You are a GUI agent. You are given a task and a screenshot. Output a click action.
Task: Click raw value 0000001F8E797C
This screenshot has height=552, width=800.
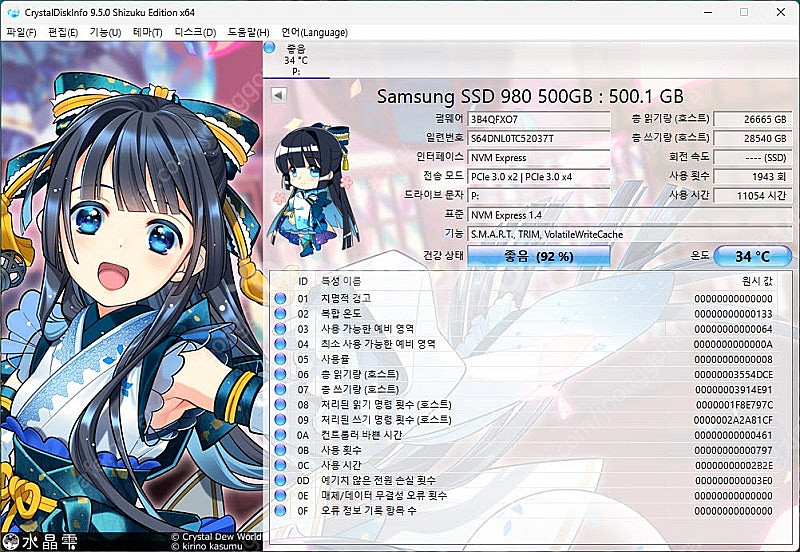point(734,405)
